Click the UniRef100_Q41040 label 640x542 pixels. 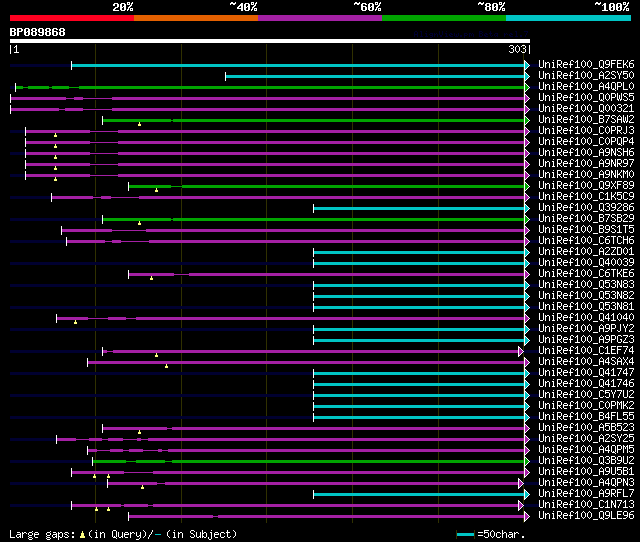click(x=586, y=318)
